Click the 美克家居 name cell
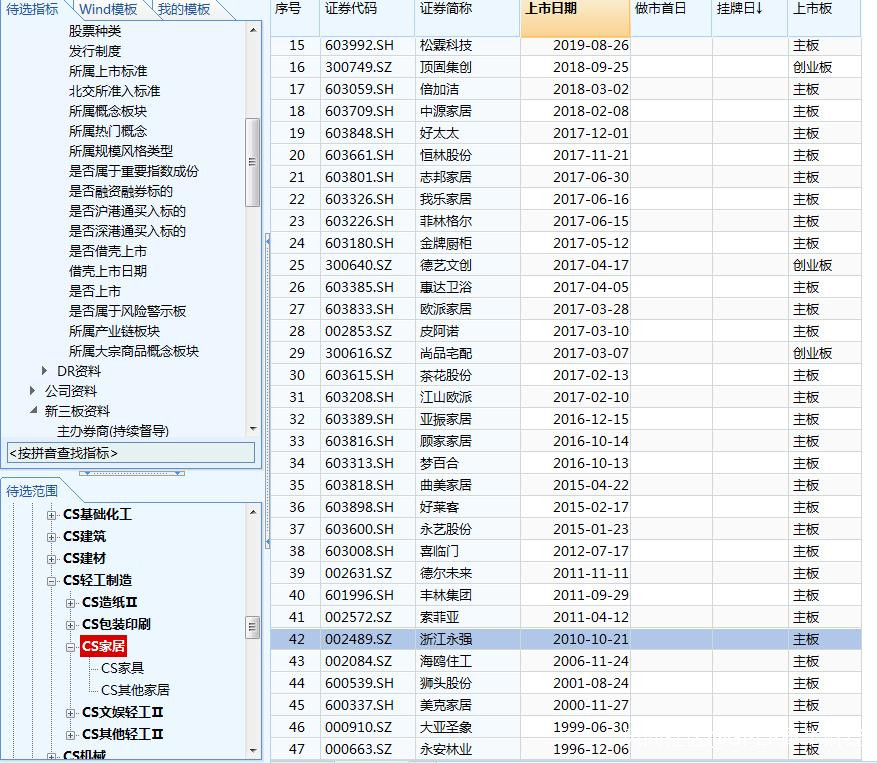This screenshot has height=763, width=877. click(x=468, y=705)
